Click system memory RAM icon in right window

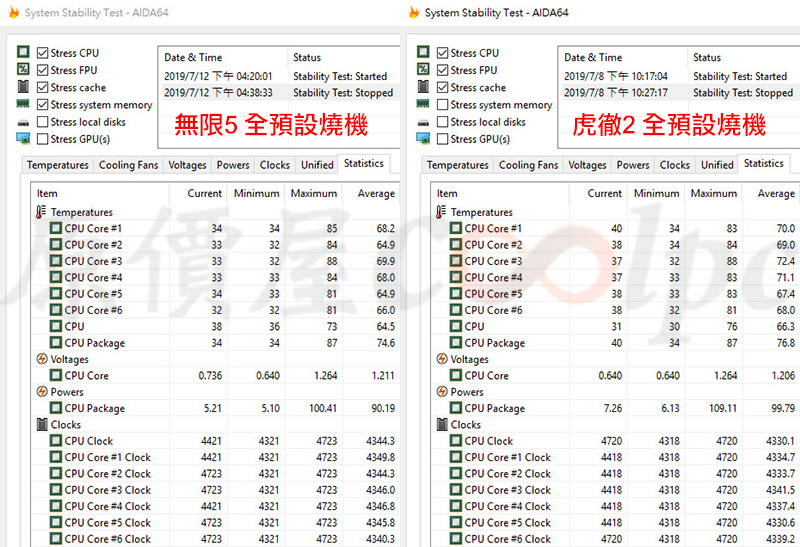coord(423,104)
